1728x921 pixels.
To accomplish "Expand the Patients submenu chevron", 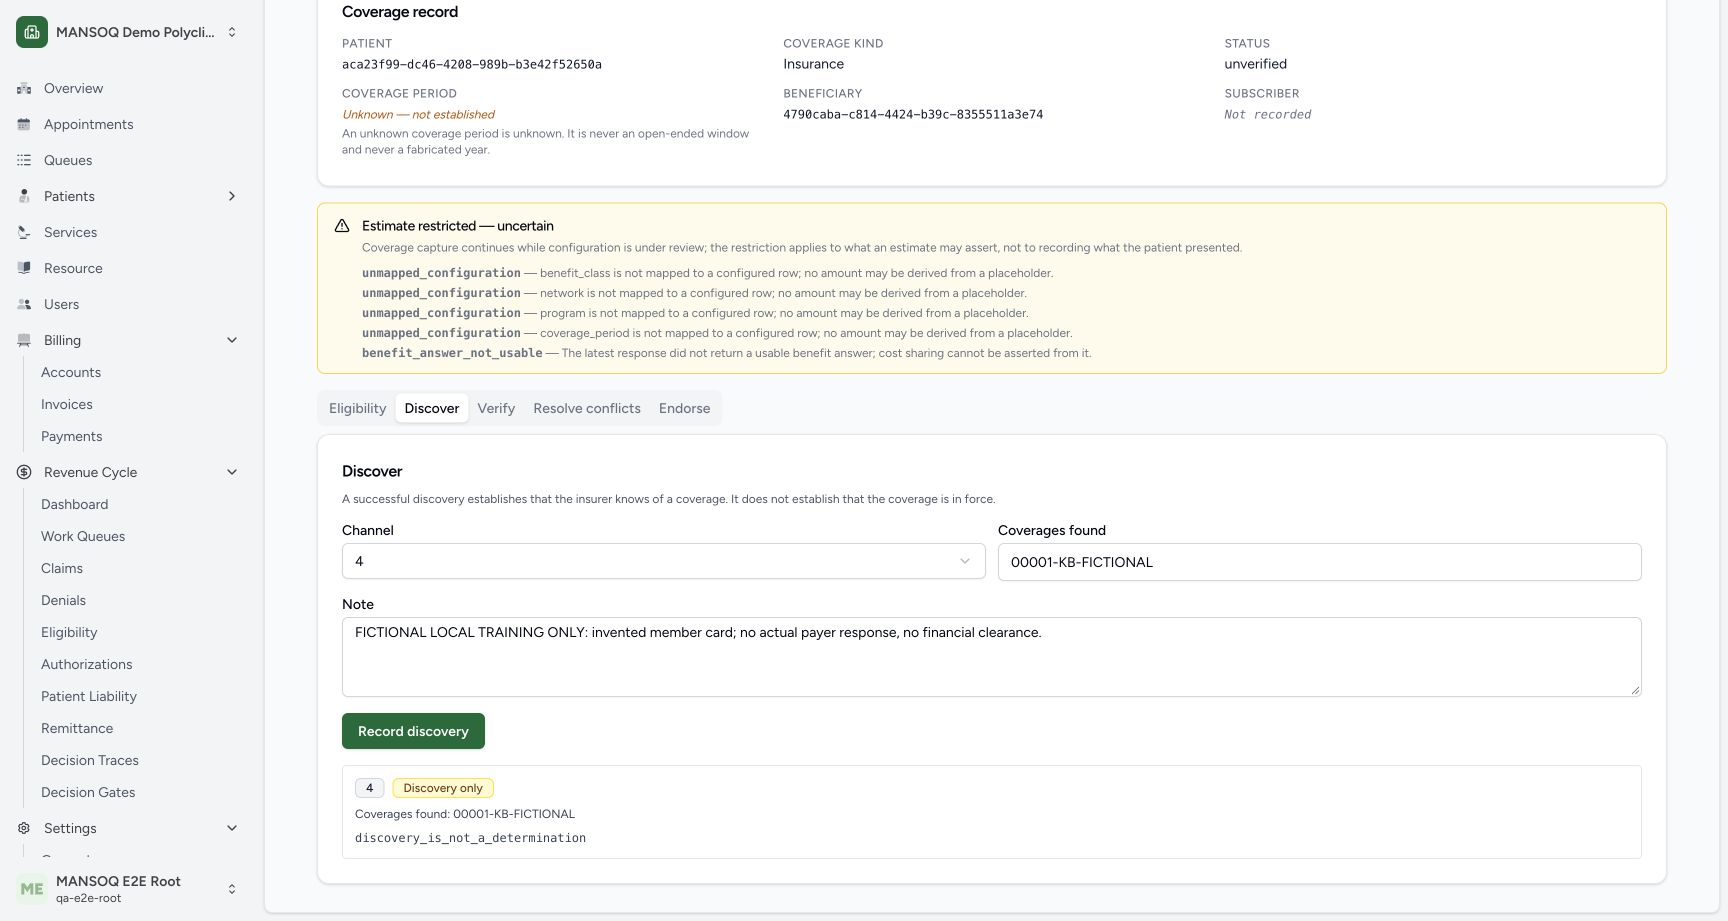I will point(232,196).
